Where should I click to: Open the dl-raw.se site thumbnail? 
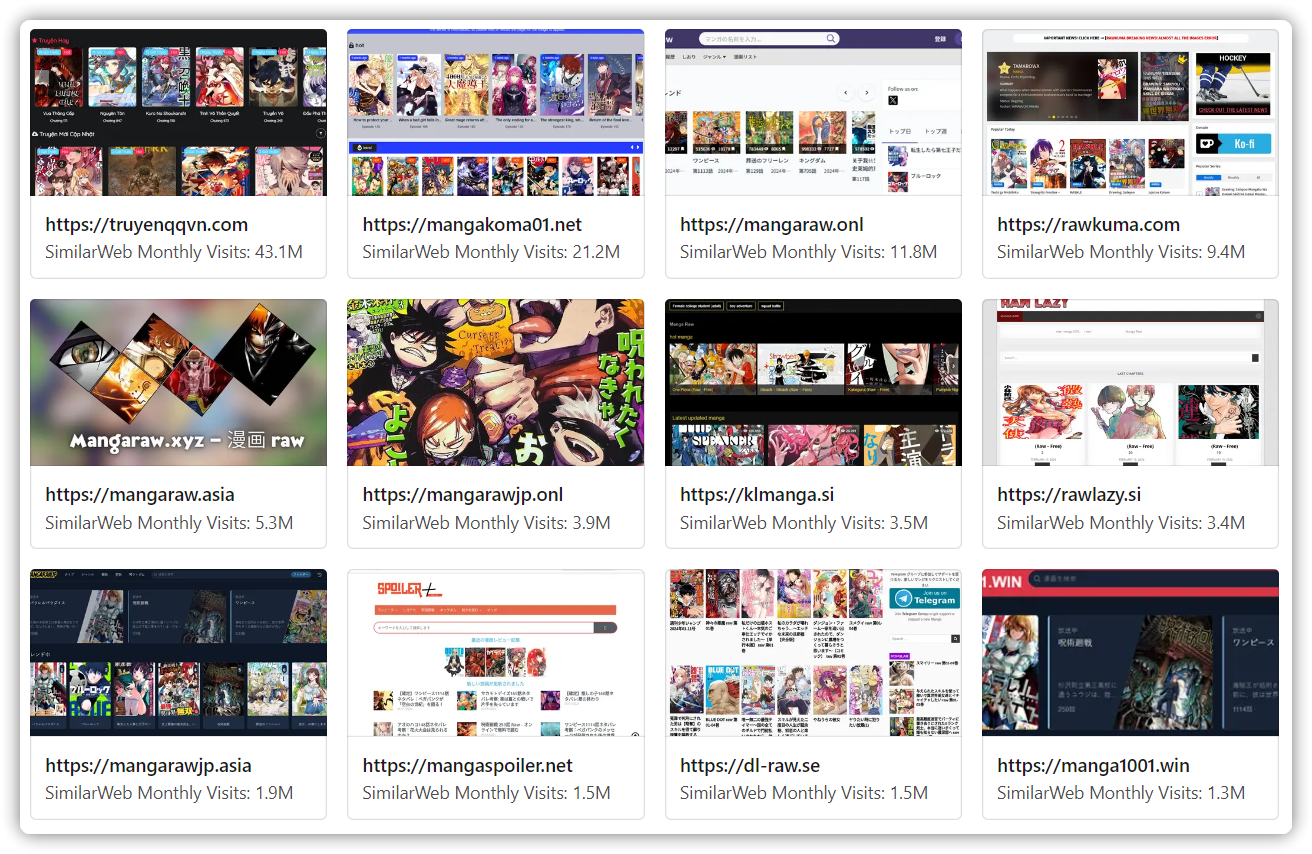pos(813,653)
